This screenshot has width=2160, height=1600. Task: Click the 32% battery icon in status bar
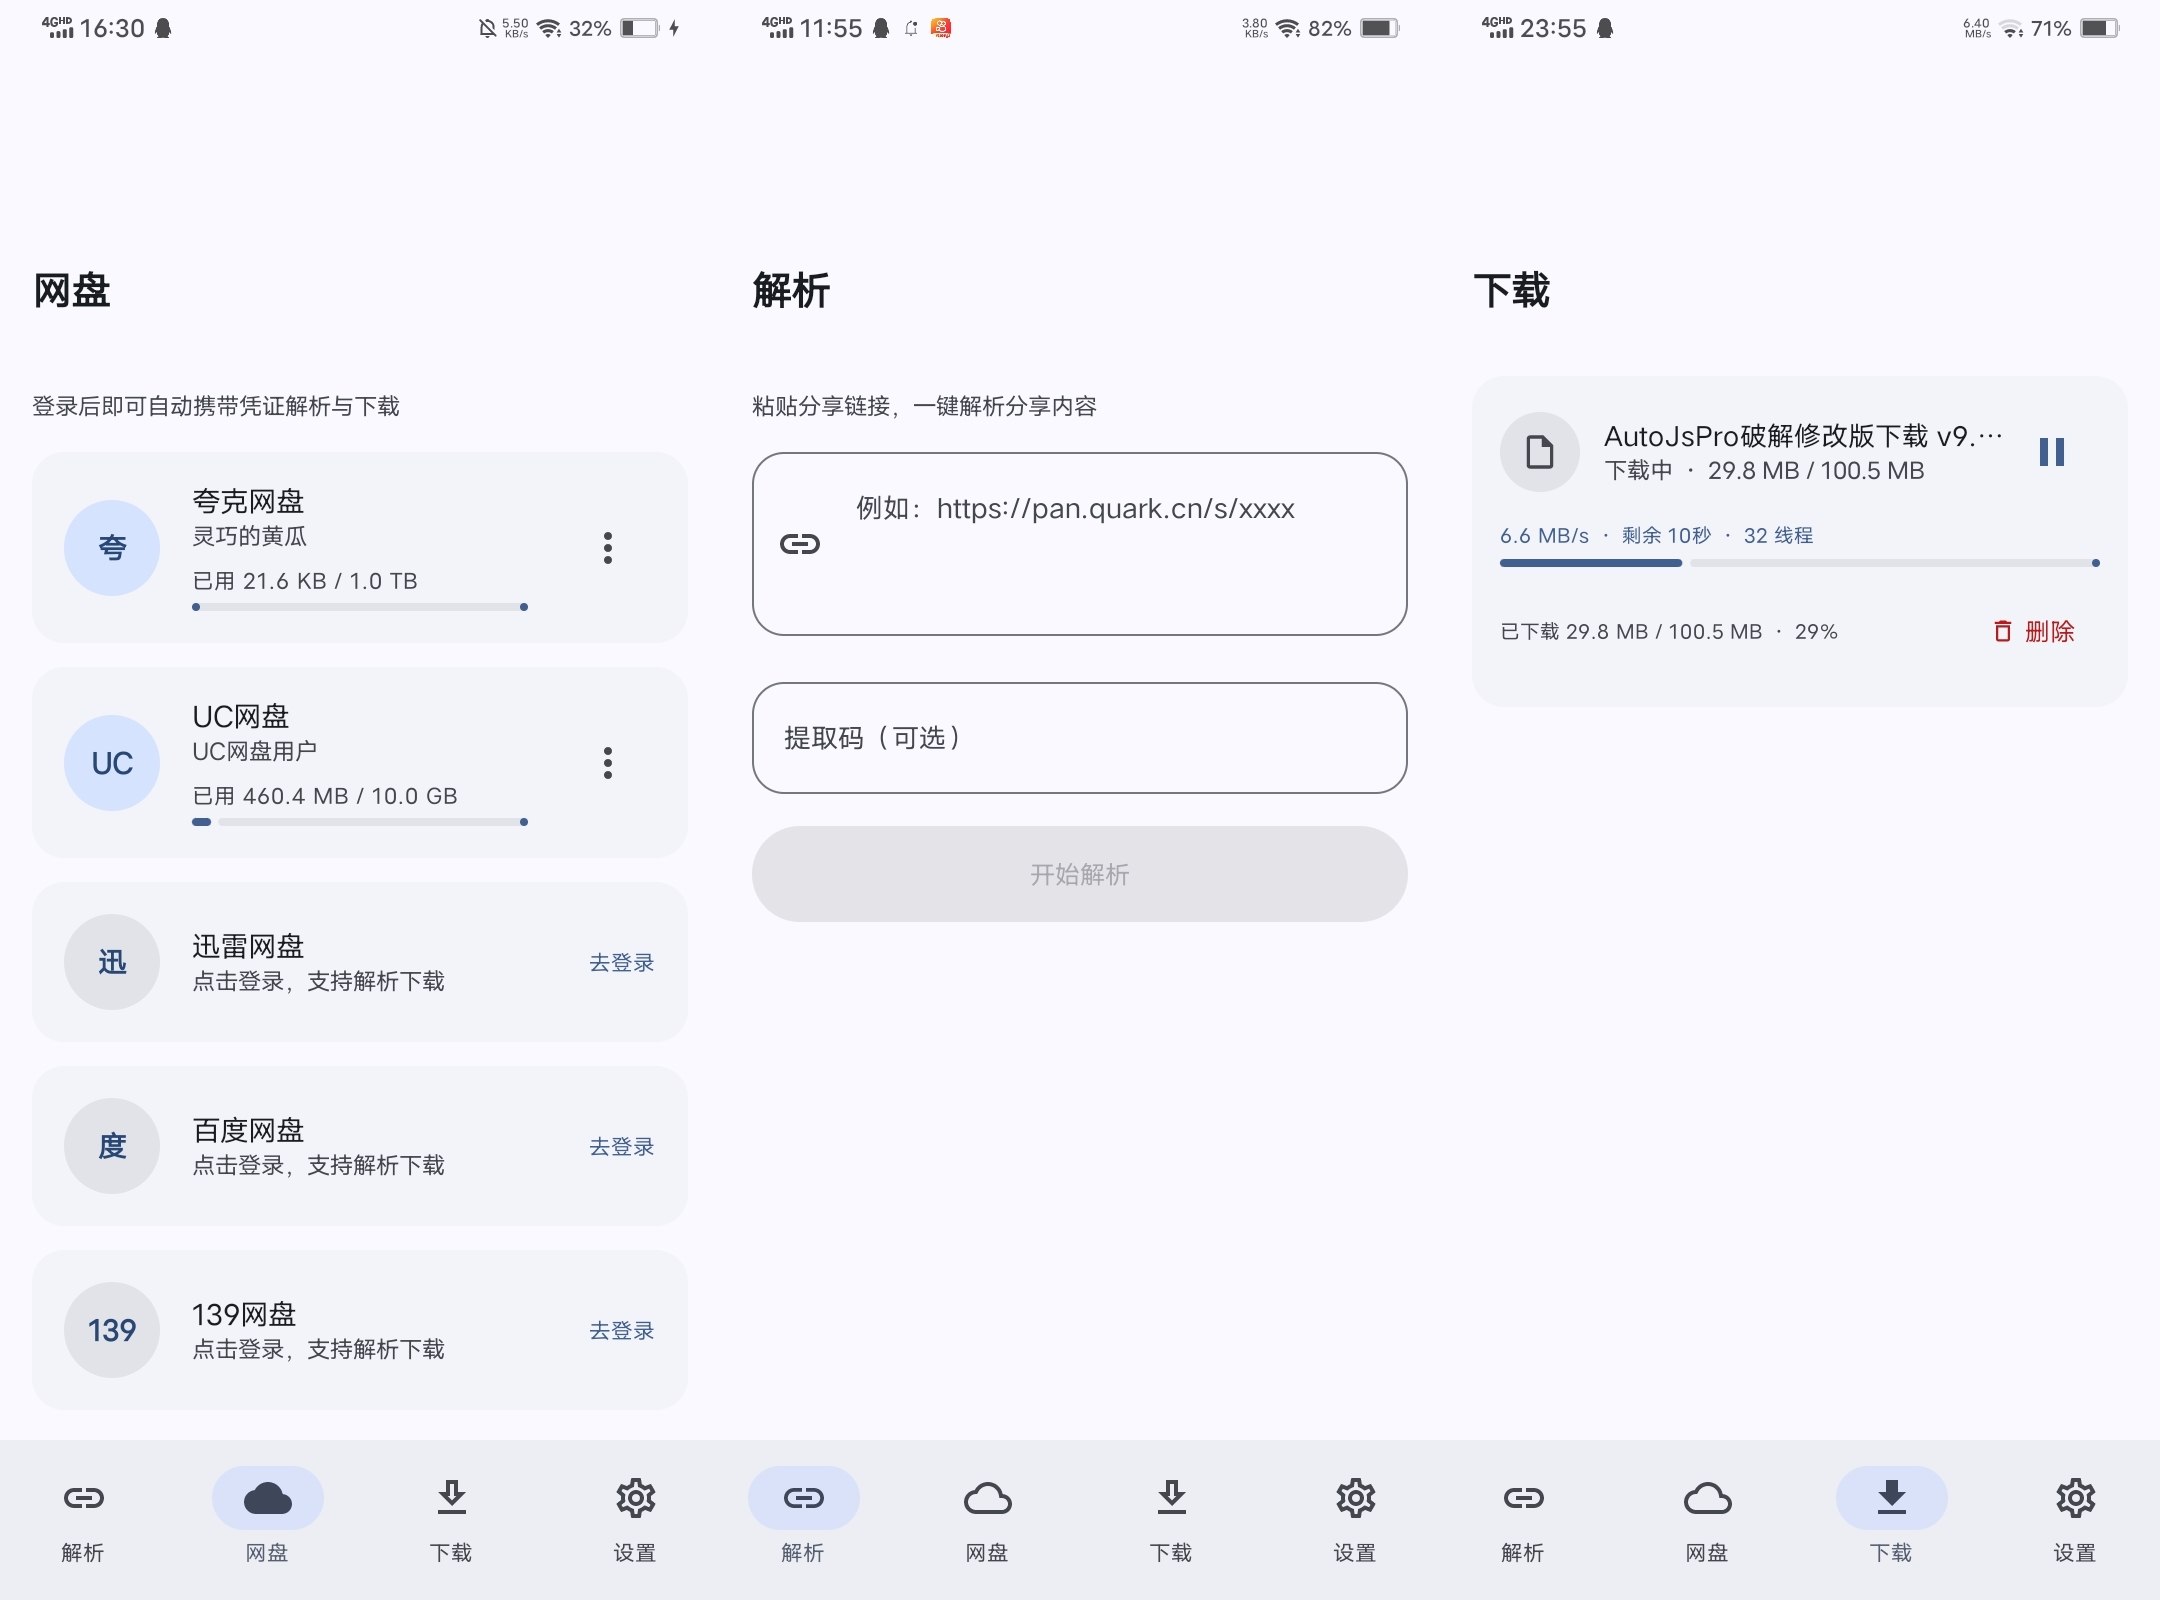tap(640, 28)
